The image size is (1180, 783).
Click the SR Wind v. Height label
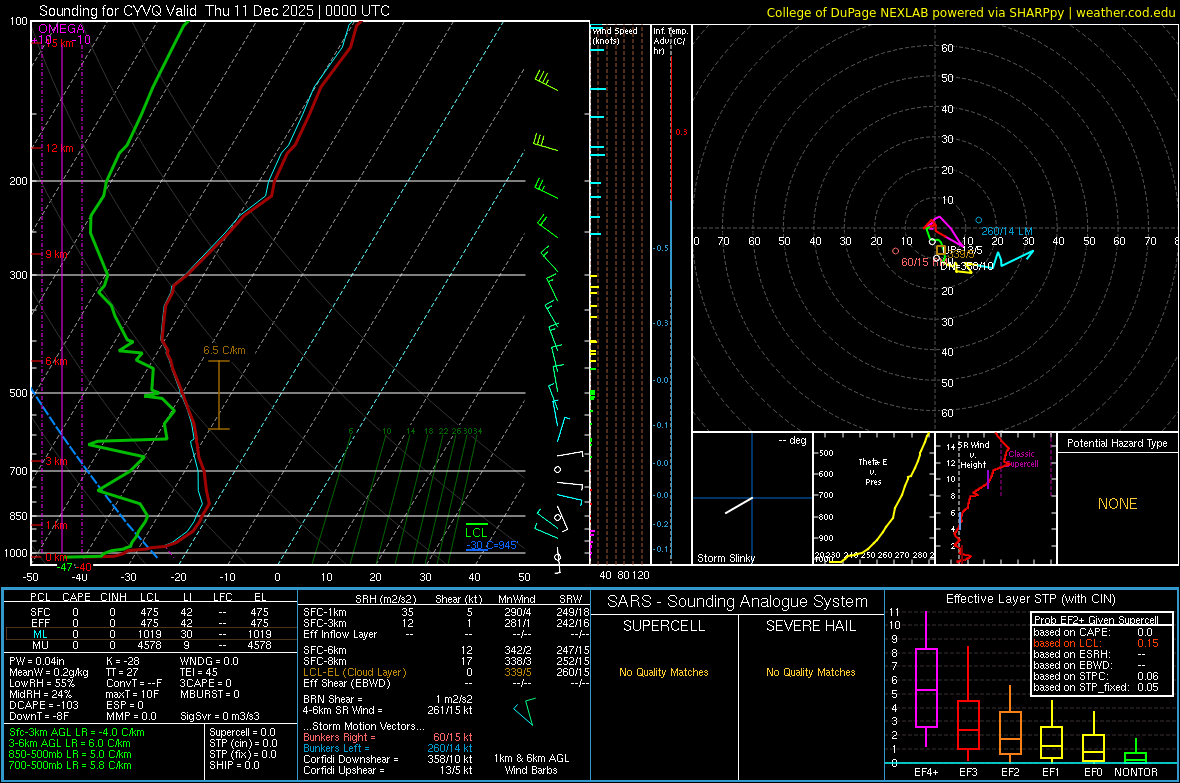tap(973, 455)
